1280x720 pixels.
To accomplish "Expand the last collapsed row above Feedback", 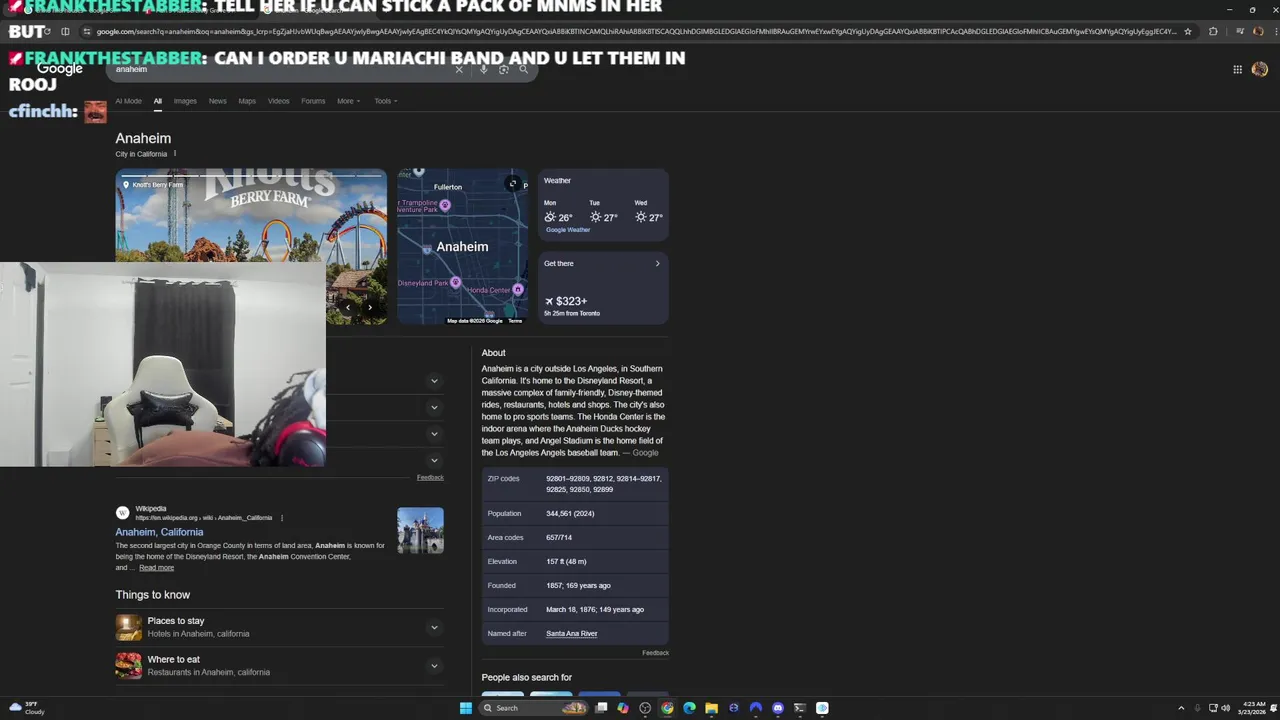I will point(434,460).
